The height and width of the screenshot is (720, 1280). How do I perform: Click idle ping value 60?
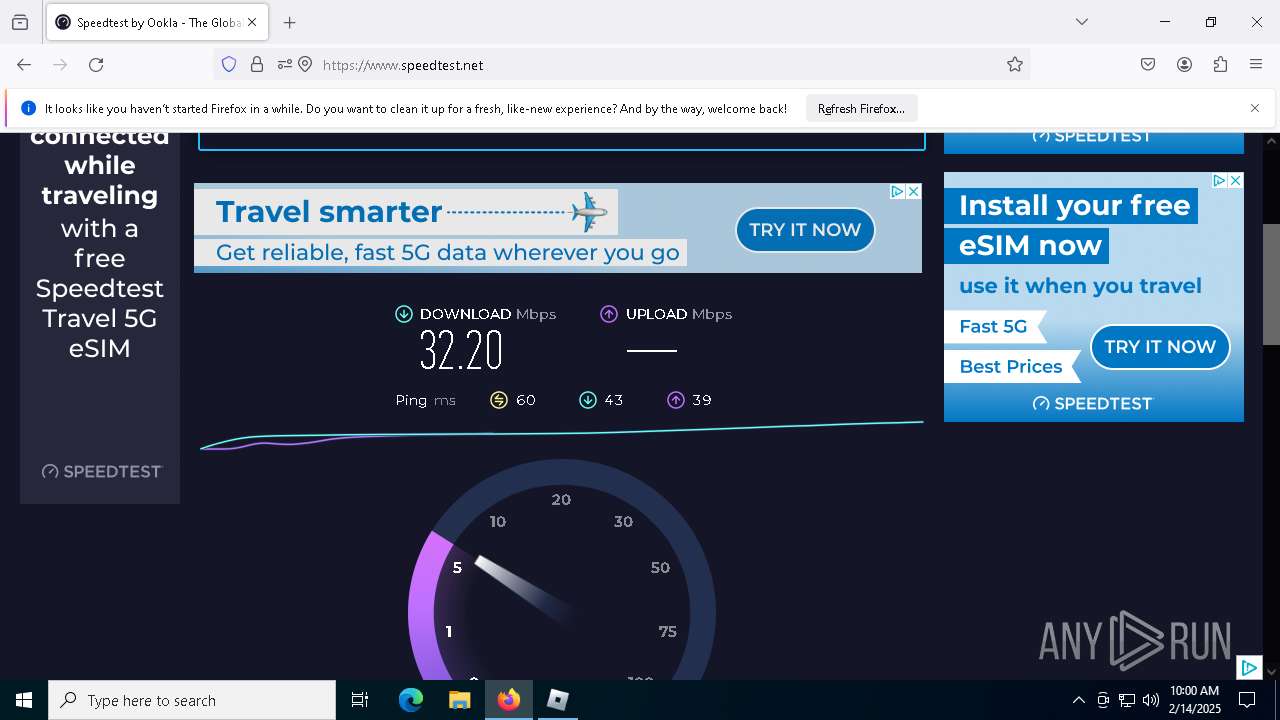[526, 400]
